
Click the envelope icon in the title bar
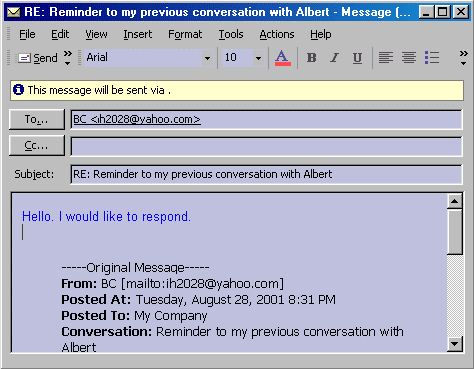14,12
